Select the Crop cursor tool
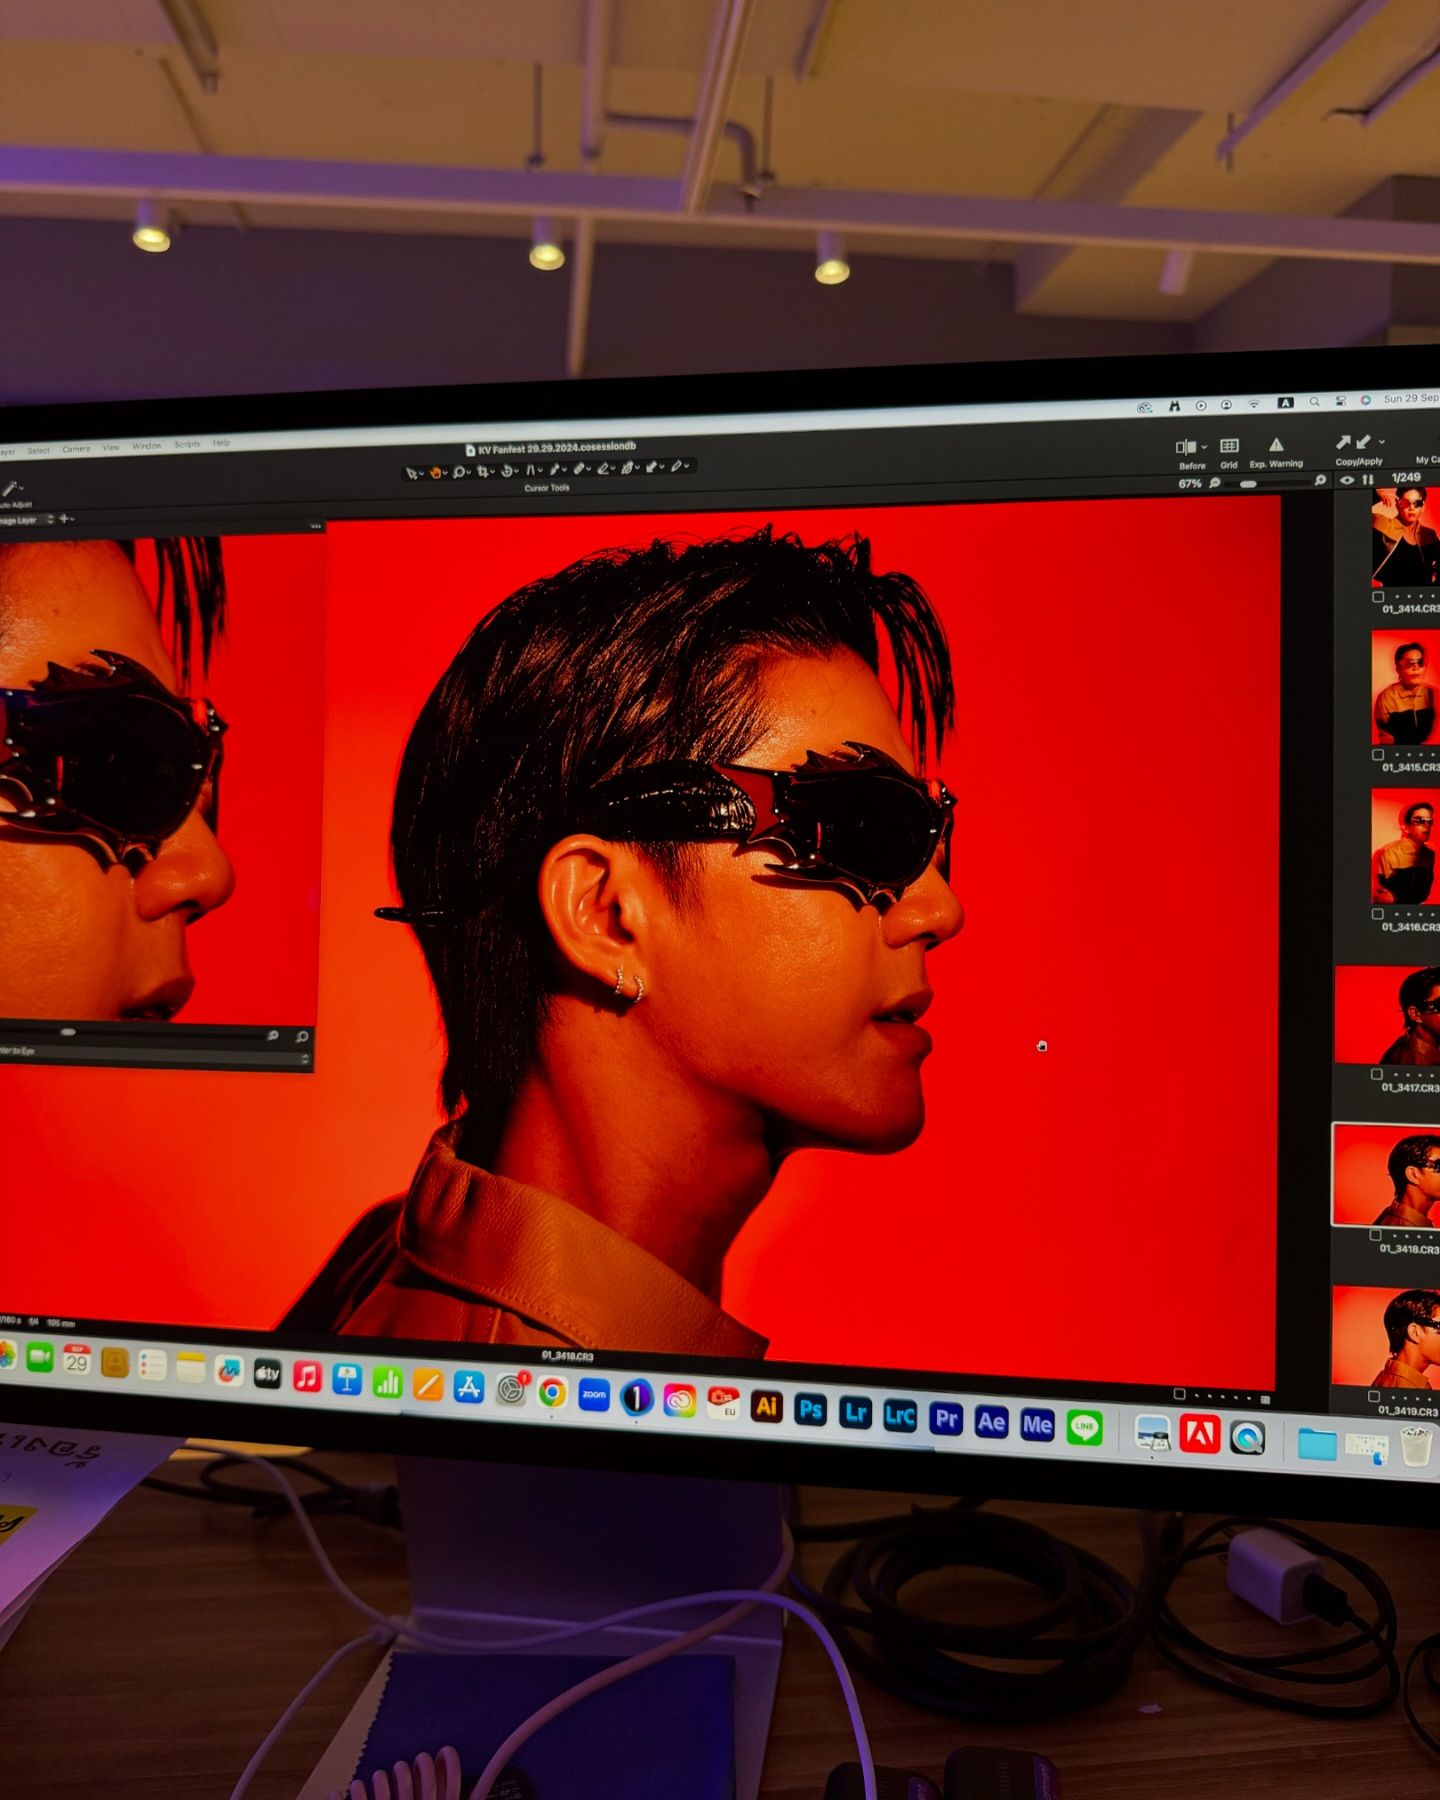 (x=482, y=471)
